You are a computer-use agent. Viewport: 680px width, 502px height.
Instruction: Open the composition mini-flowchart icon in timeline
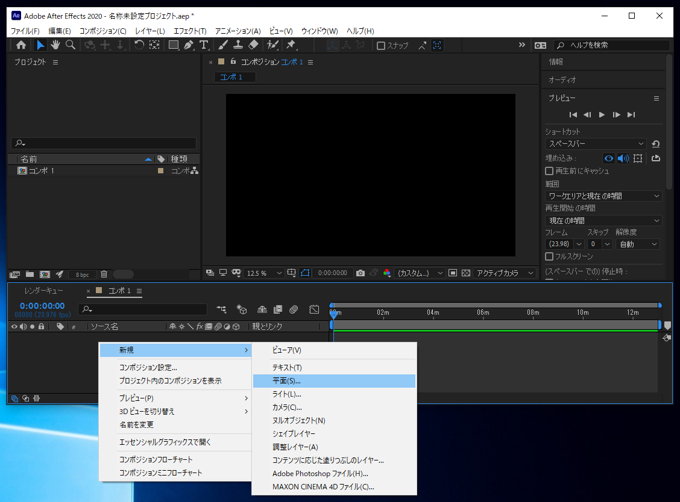(x=222, y=310)
